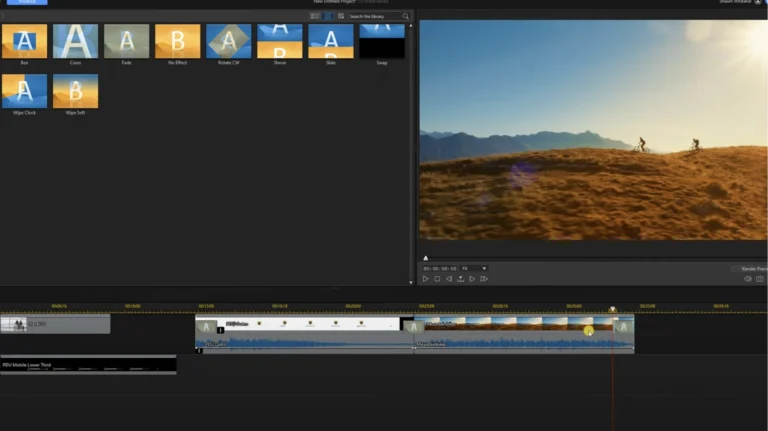Click the Search the library field
The width and height of the screenshot is (768, 431).
[x=375, y=16]
